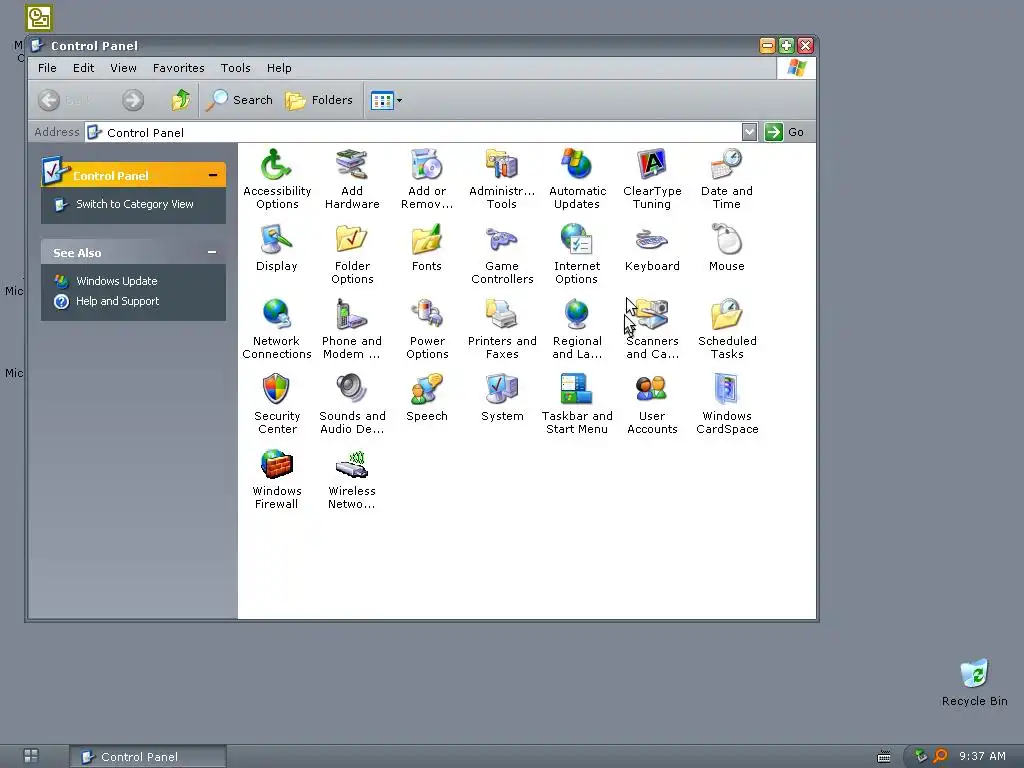Select Automatic Updates icon
Image resolution: width=1024 pixels, height=768 pixels.
(x=577, y=178)
